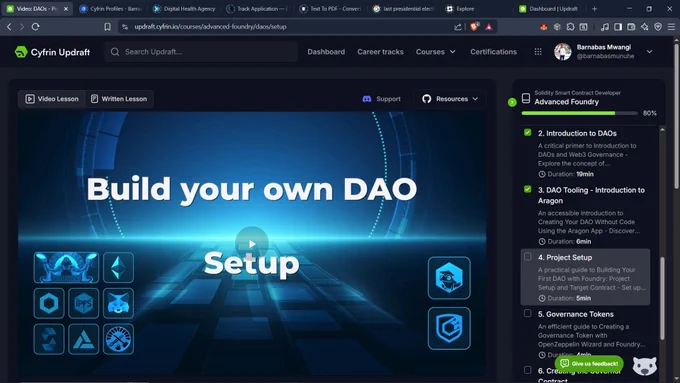The height and width of the screenshot is (383, 680).
Task: Reload the page with refresh icon
Action: pyautogui.click(x=36, y=26)
